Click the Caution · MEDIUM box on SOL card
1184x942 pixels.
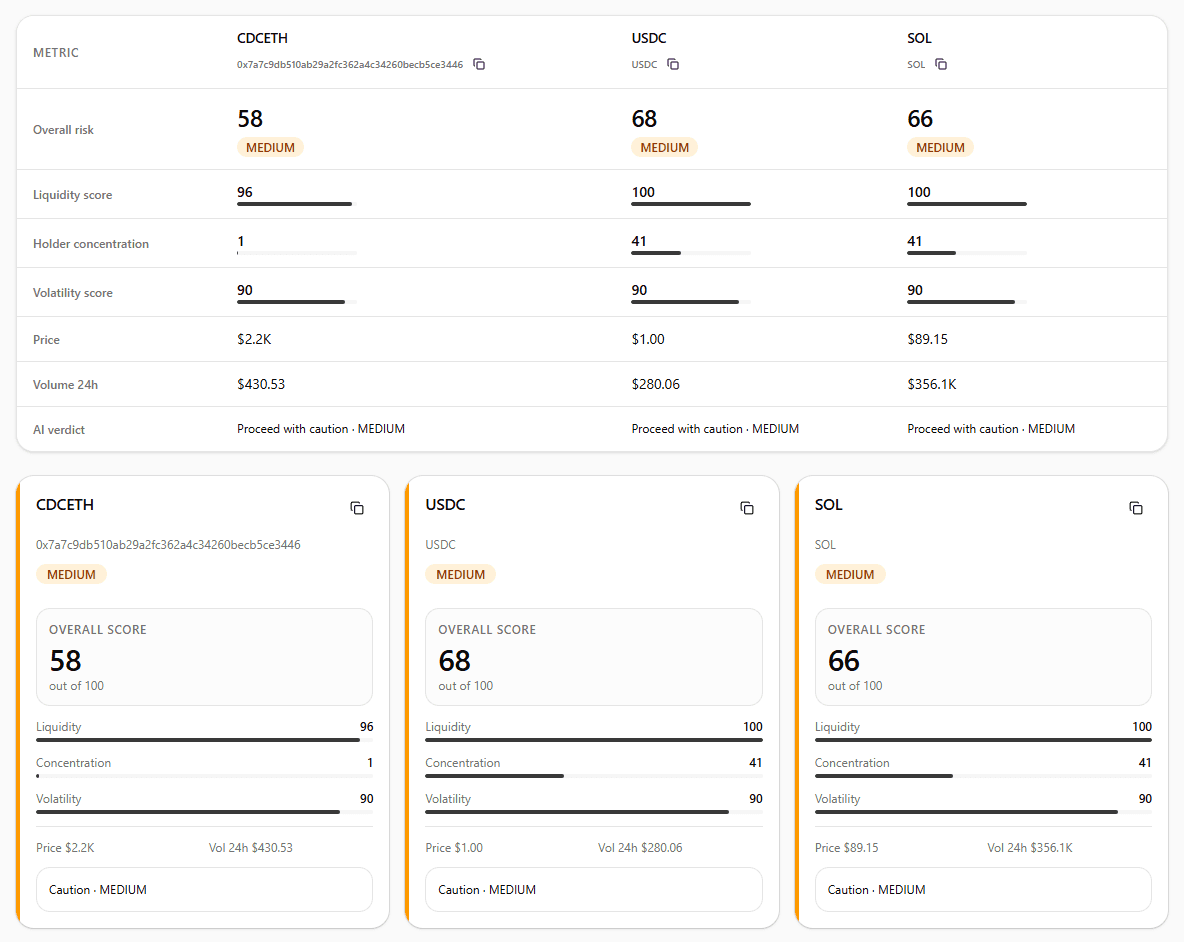[983, 889]
